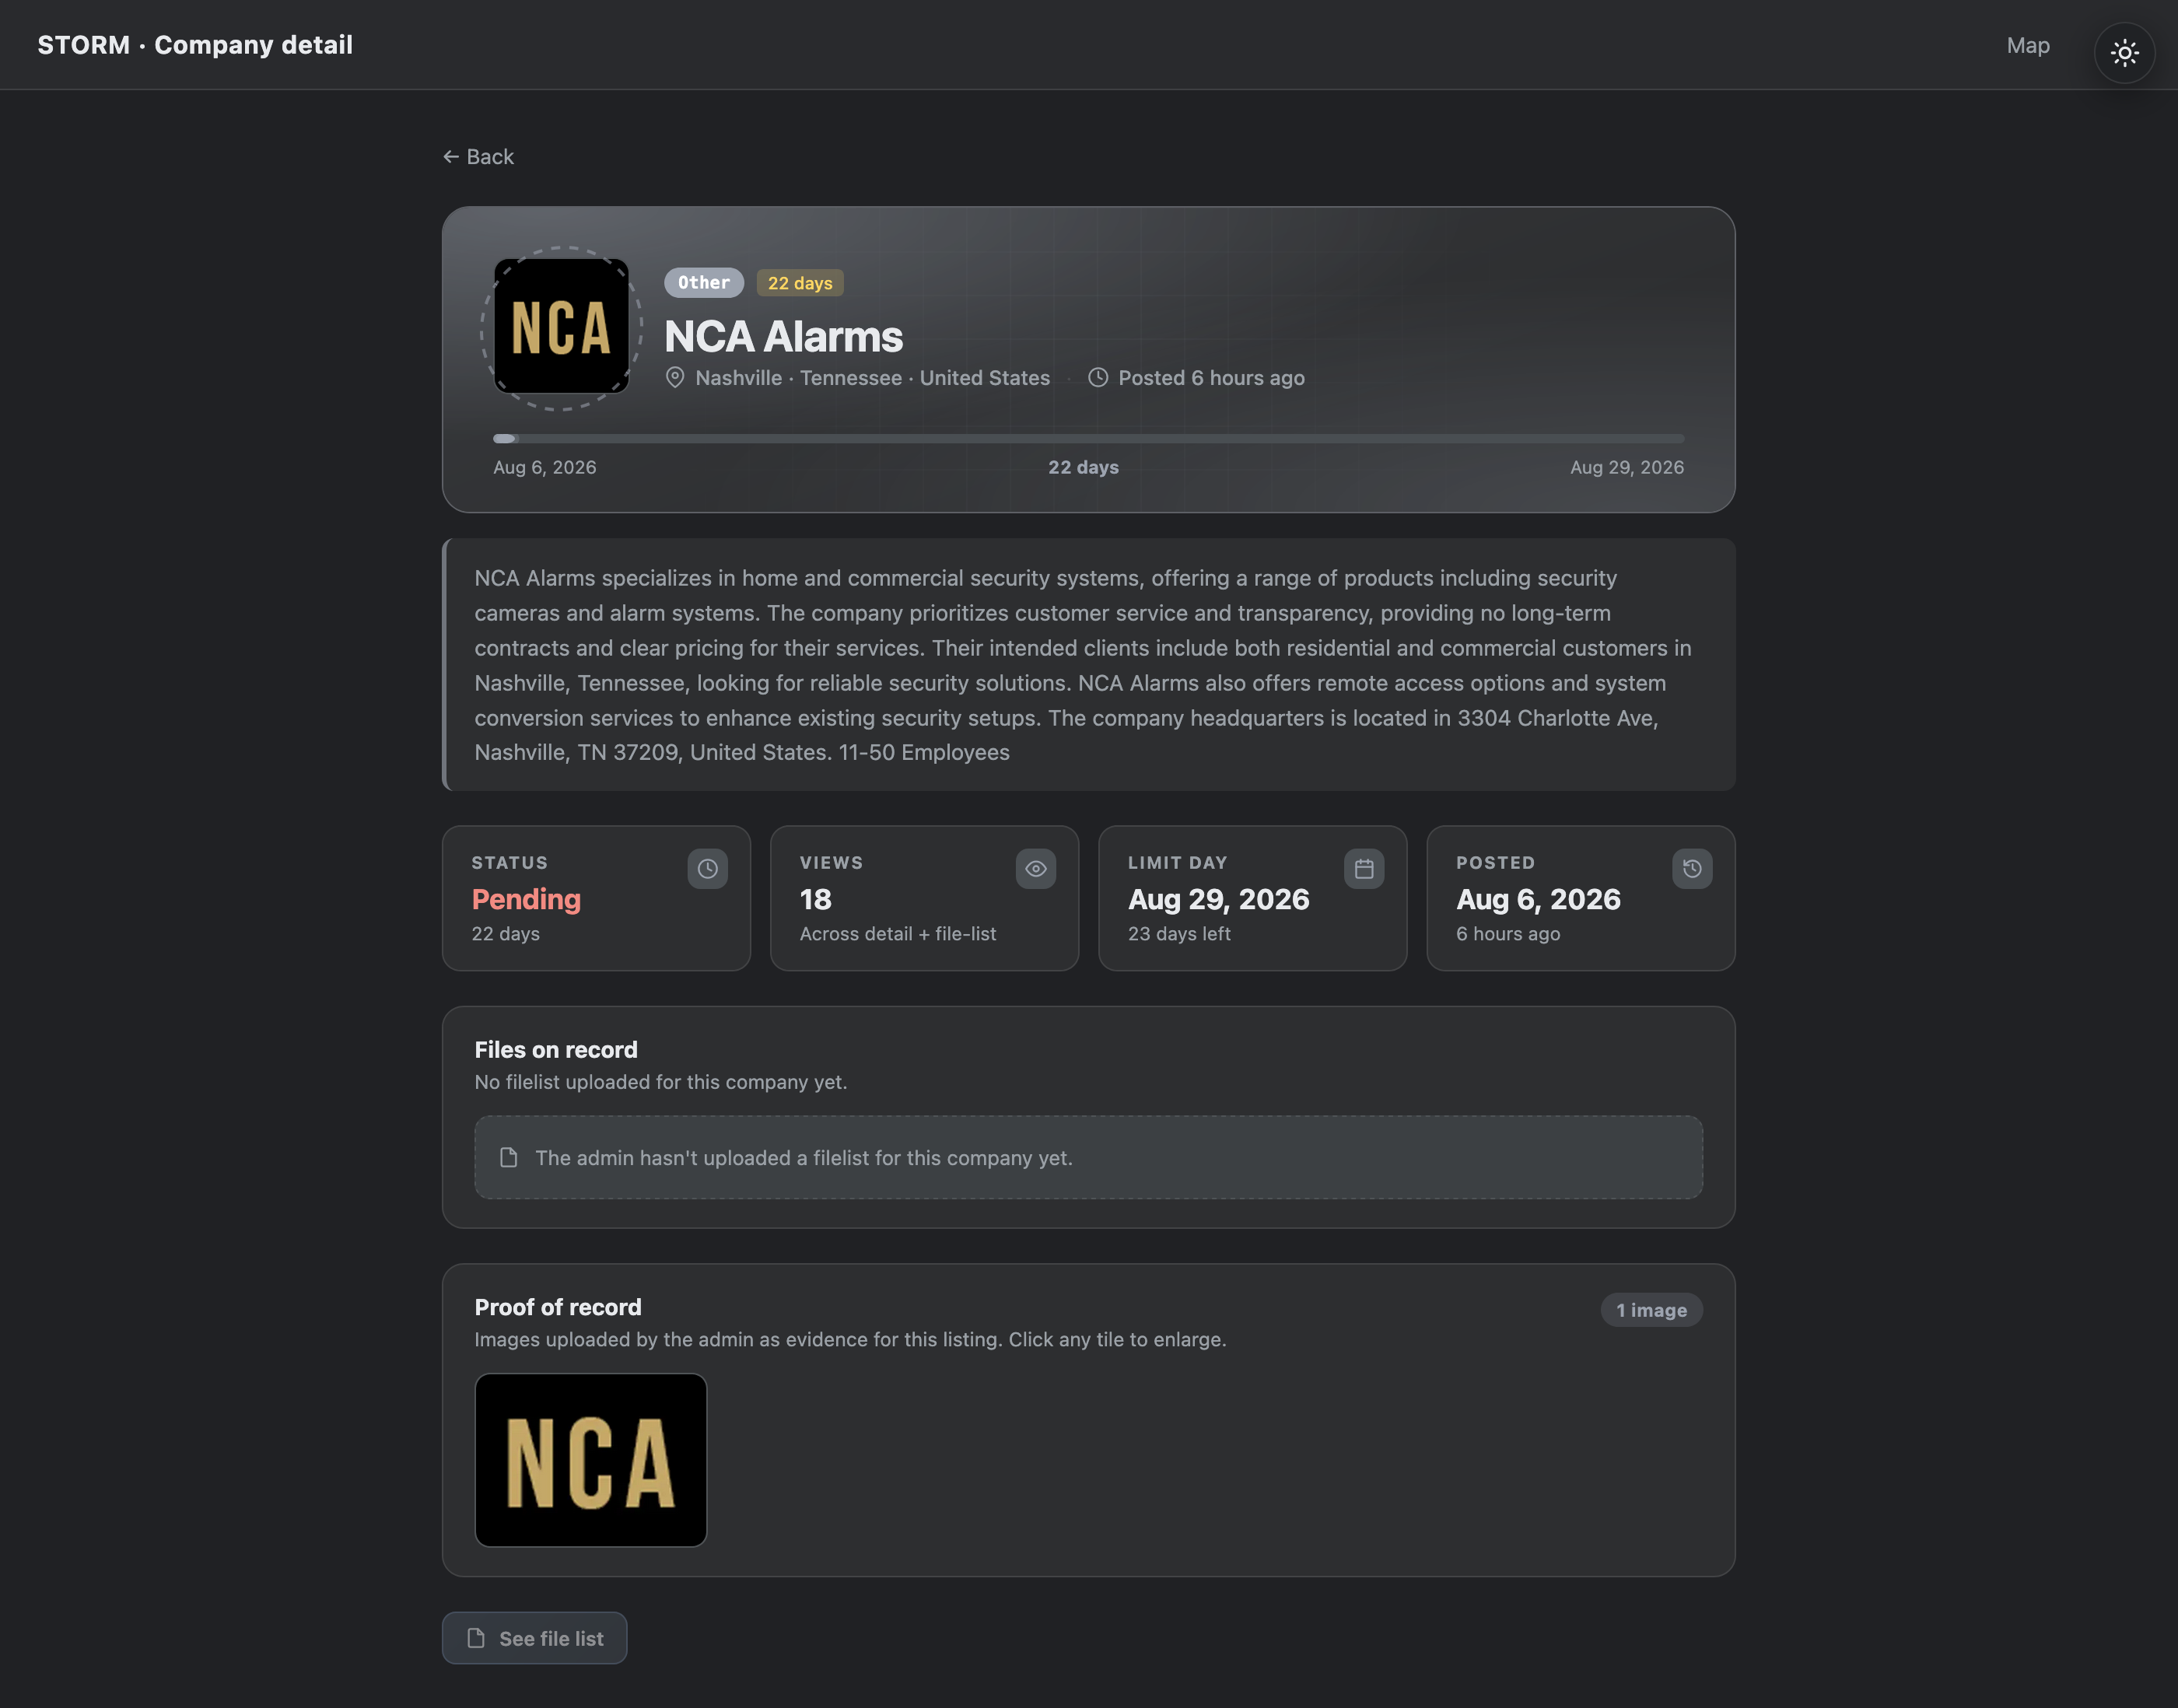Click the 23 days left text
The width and height of the screenshot is (2178, 1708).
1179,933
